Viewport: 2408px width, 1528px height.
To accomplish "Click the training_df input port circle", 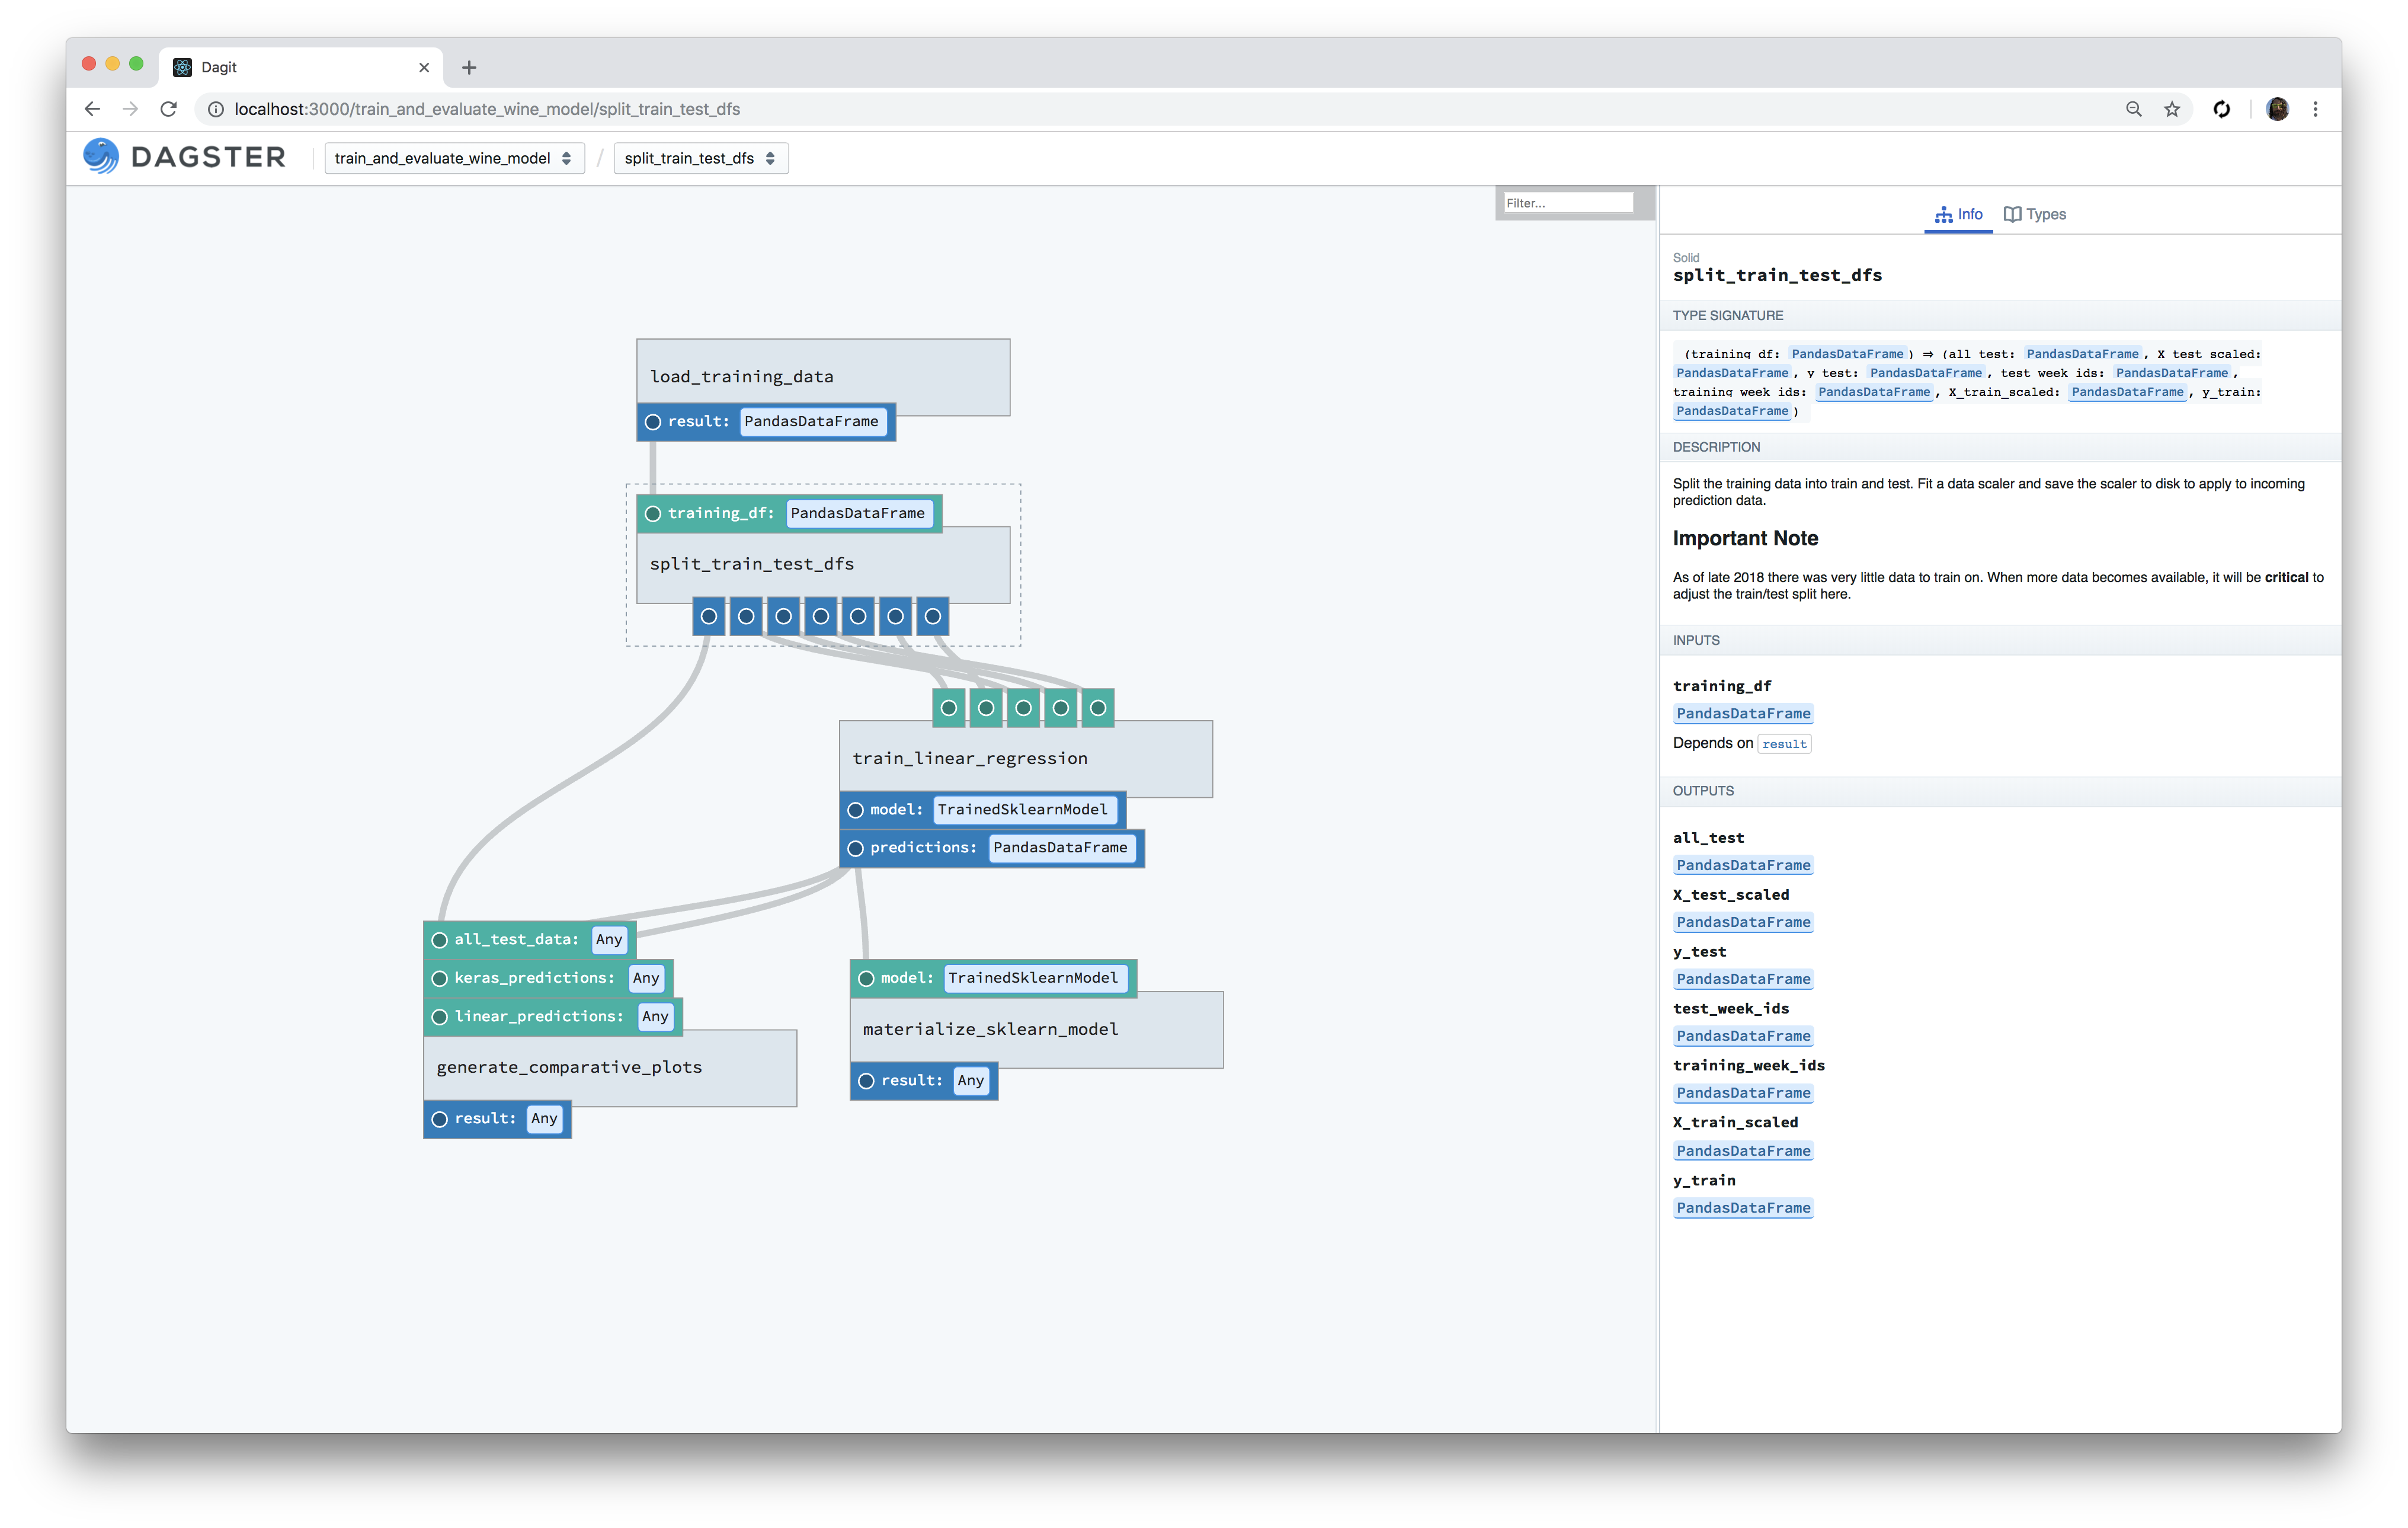I will tap(654, 513).
